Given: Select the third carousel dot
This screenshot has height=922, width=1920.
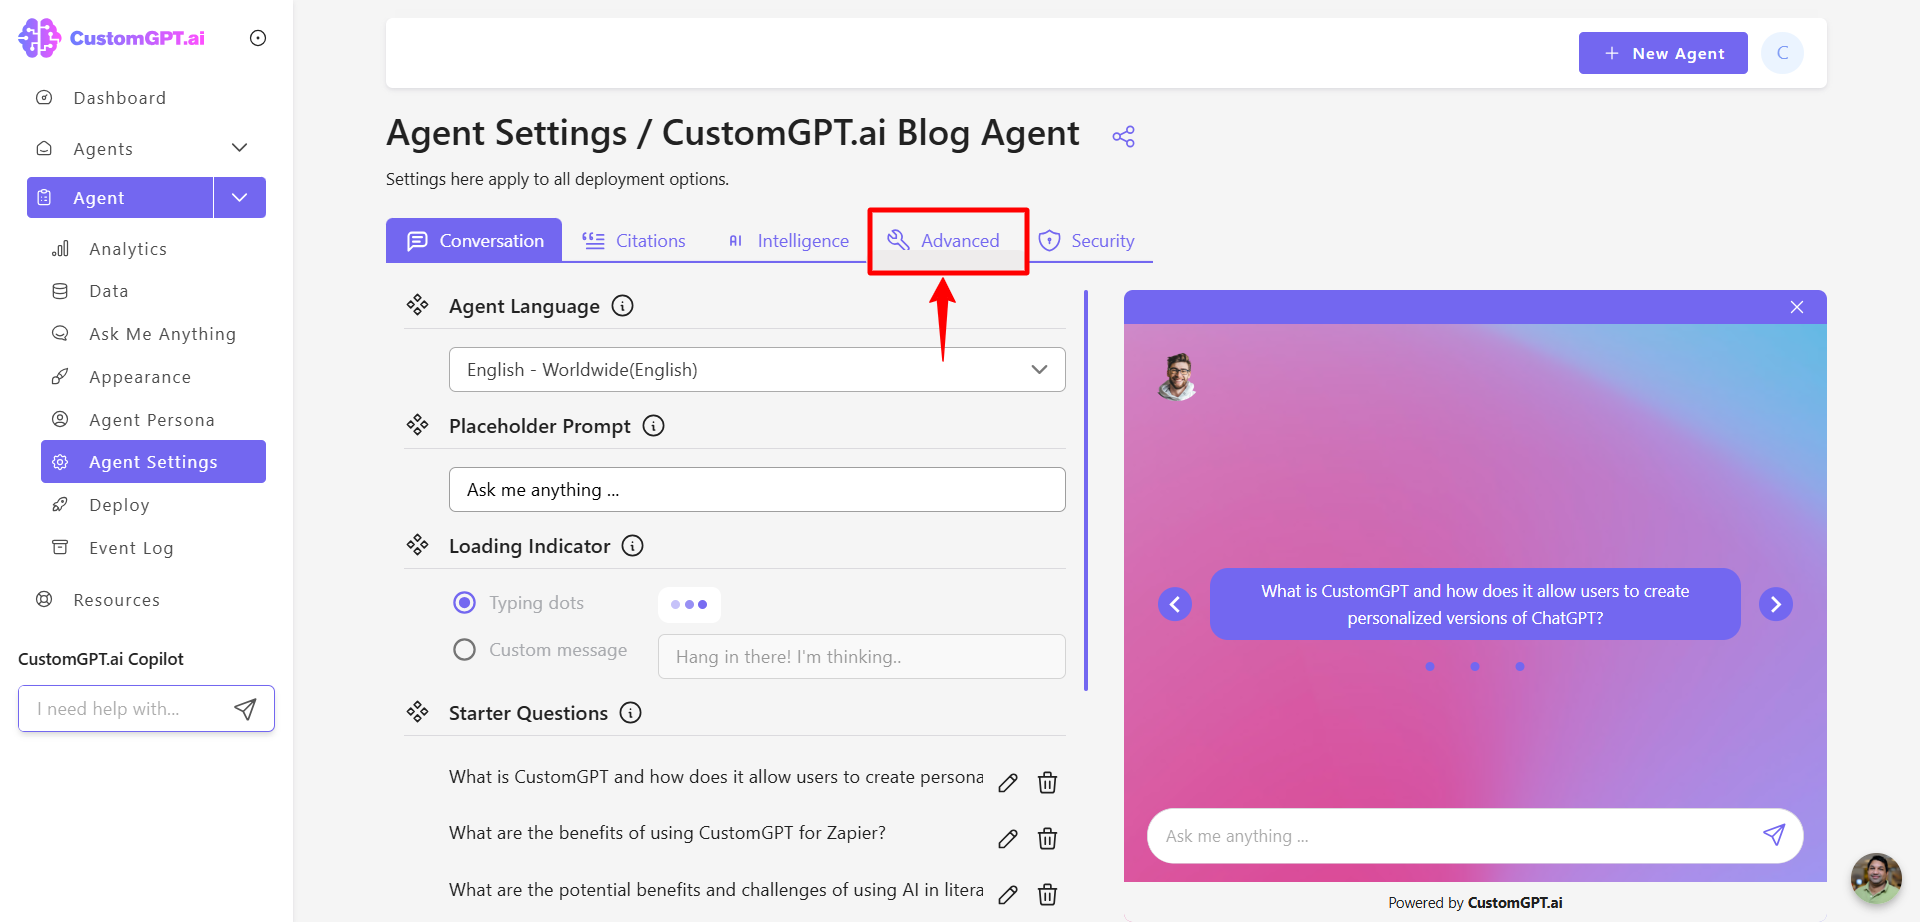Looking at the screenshot, I should [x=1520, y=666].
